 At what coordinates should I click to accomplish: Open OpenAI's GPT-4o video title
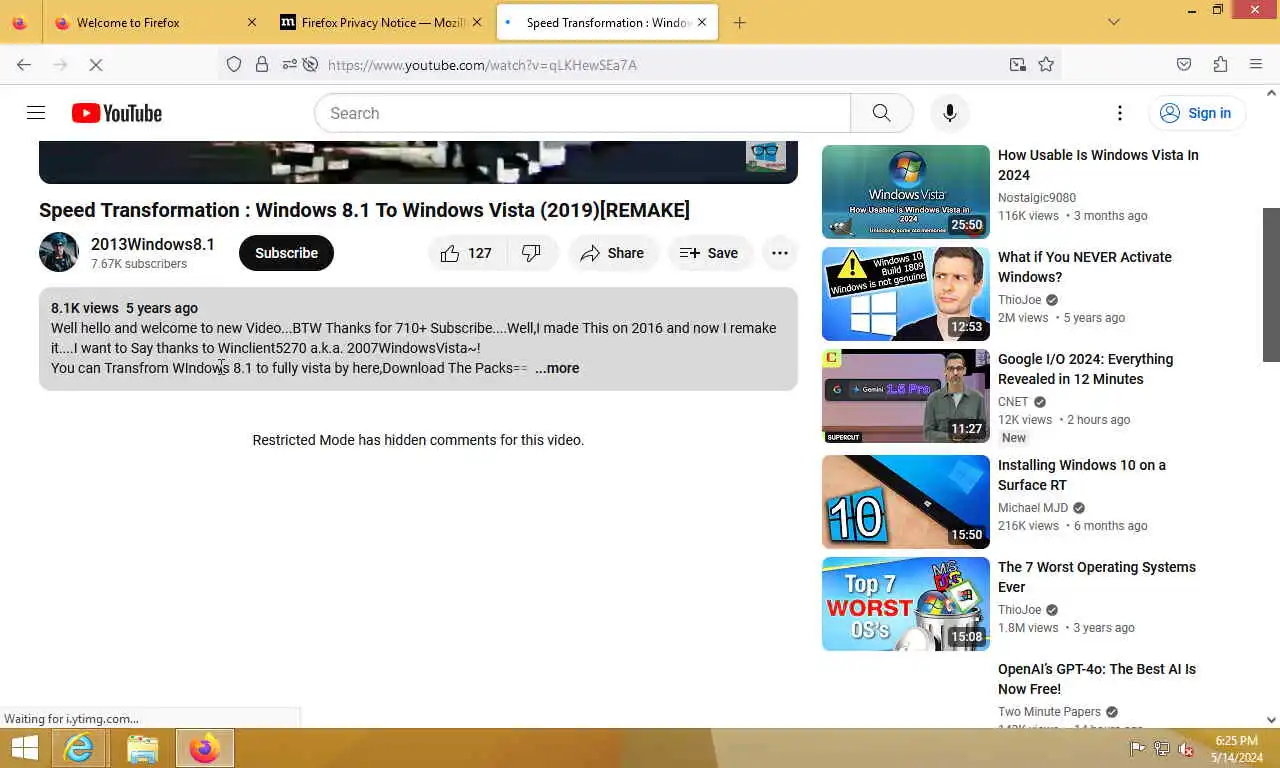[x=1097, y=679]
